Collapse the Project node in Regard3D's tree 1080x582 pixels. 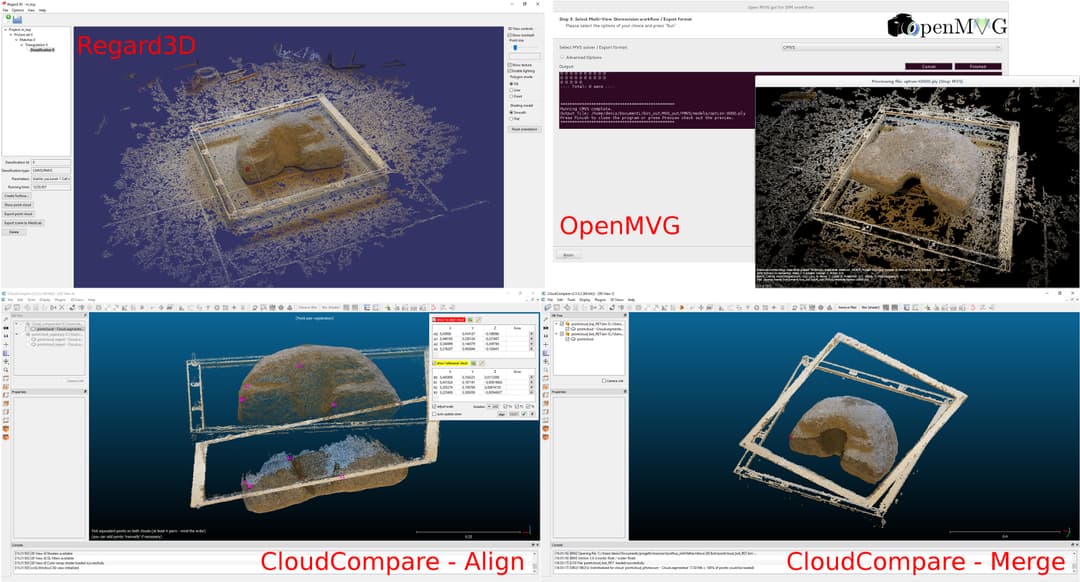5,30
